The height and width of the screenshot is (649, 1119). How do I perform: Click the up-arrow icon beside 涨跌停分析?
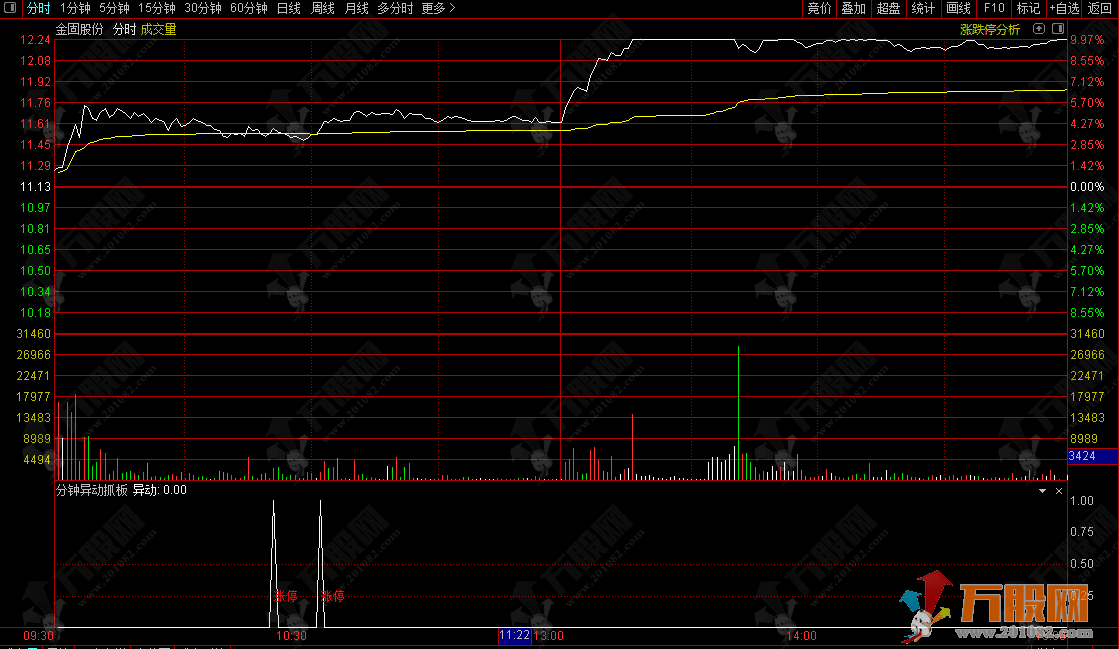coord(1039,30)
